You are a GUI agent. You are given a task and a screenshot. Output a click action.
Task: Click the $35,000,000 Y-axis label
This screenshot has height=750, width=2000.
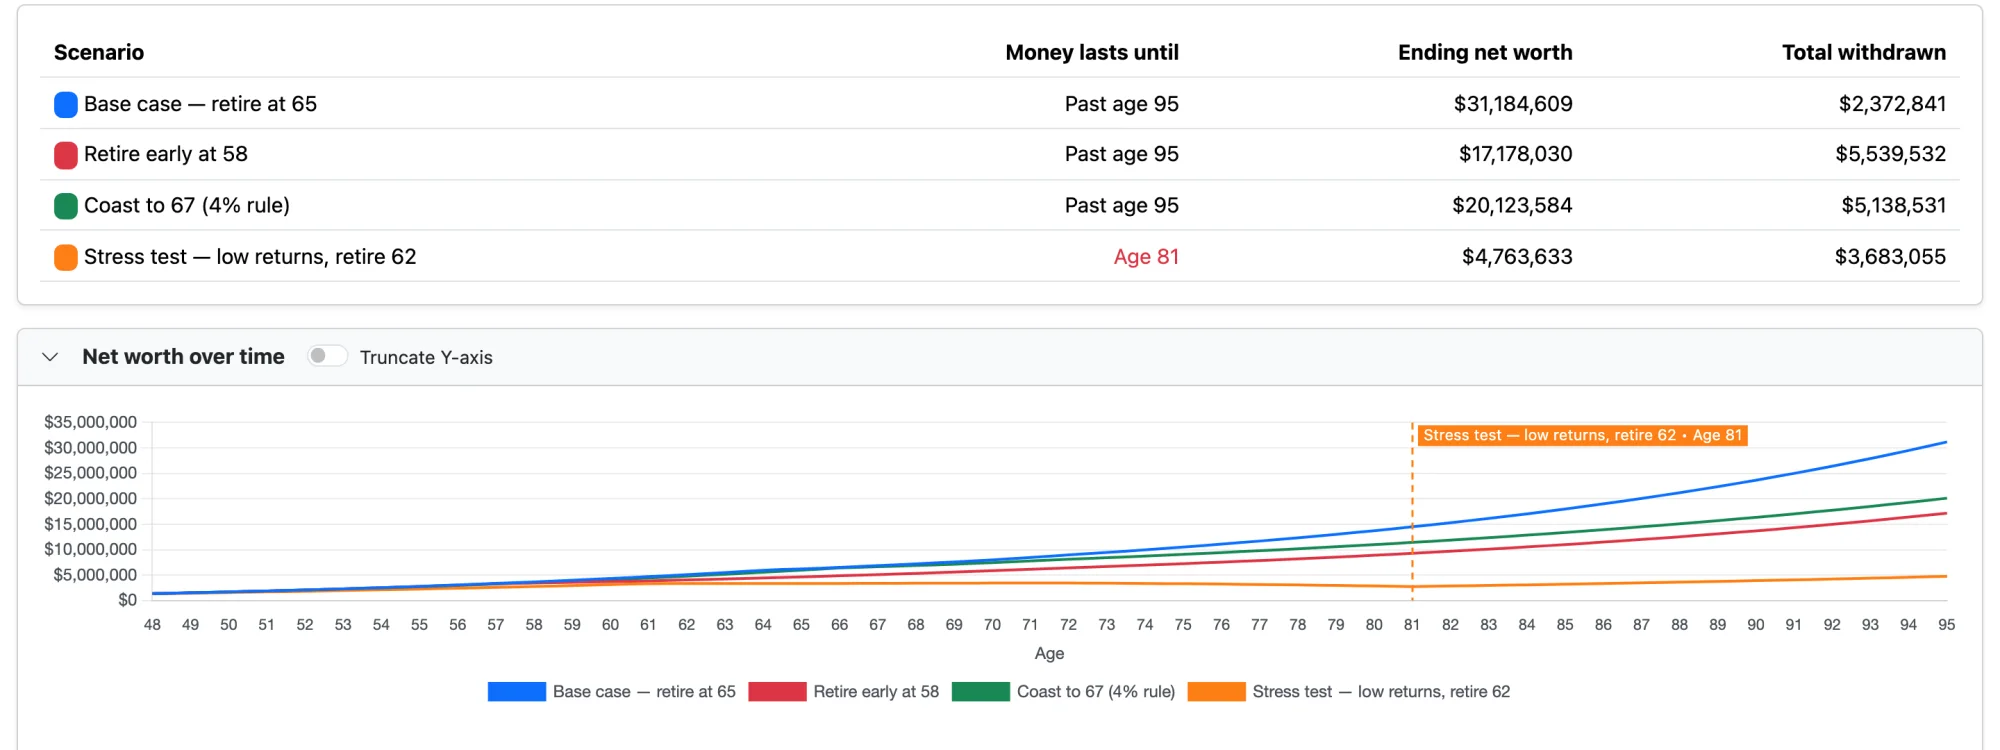(90, 422)
